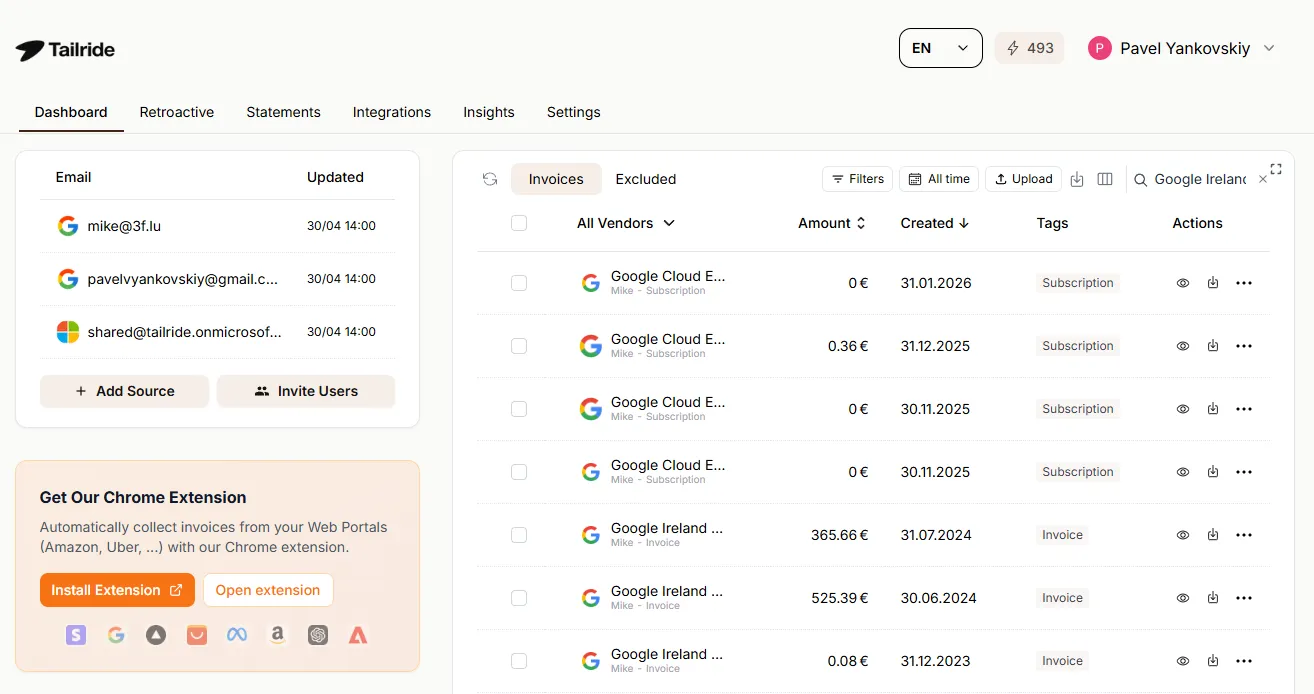Check the 31.12.2023 invoice row

point(519,661)
